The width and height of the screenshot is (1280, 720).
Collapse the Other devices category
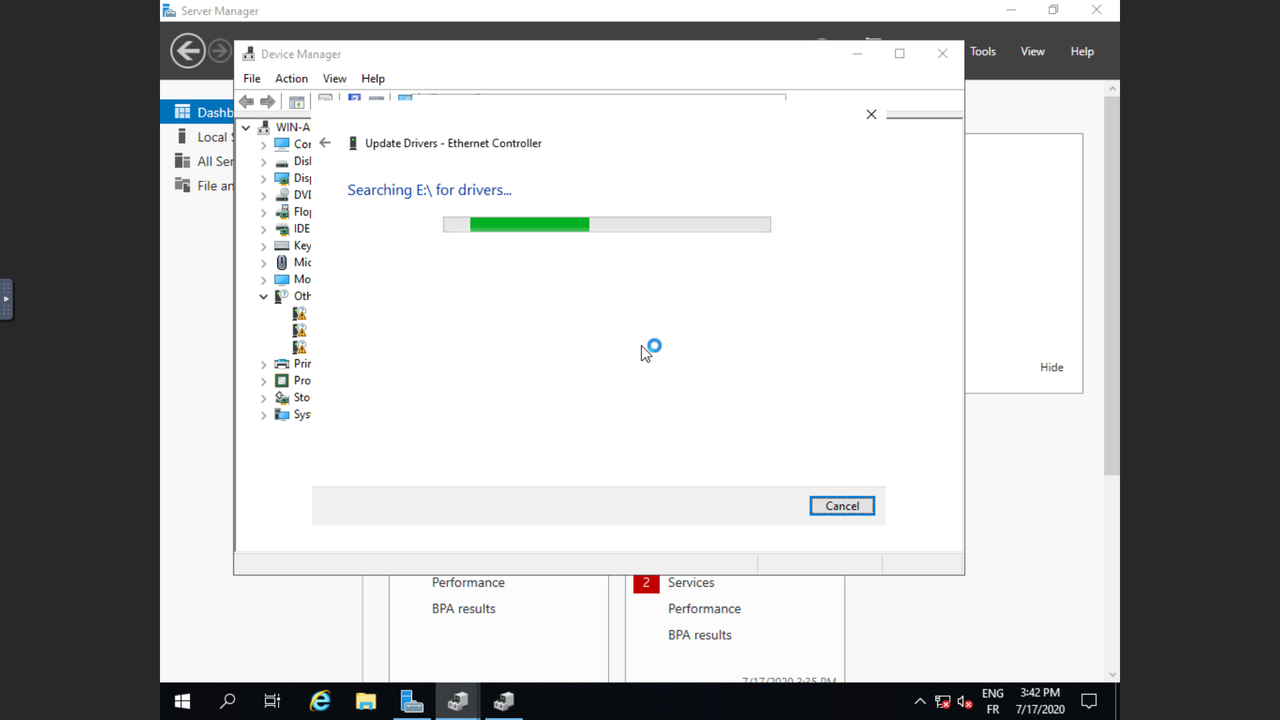click(x=264, y=297)
